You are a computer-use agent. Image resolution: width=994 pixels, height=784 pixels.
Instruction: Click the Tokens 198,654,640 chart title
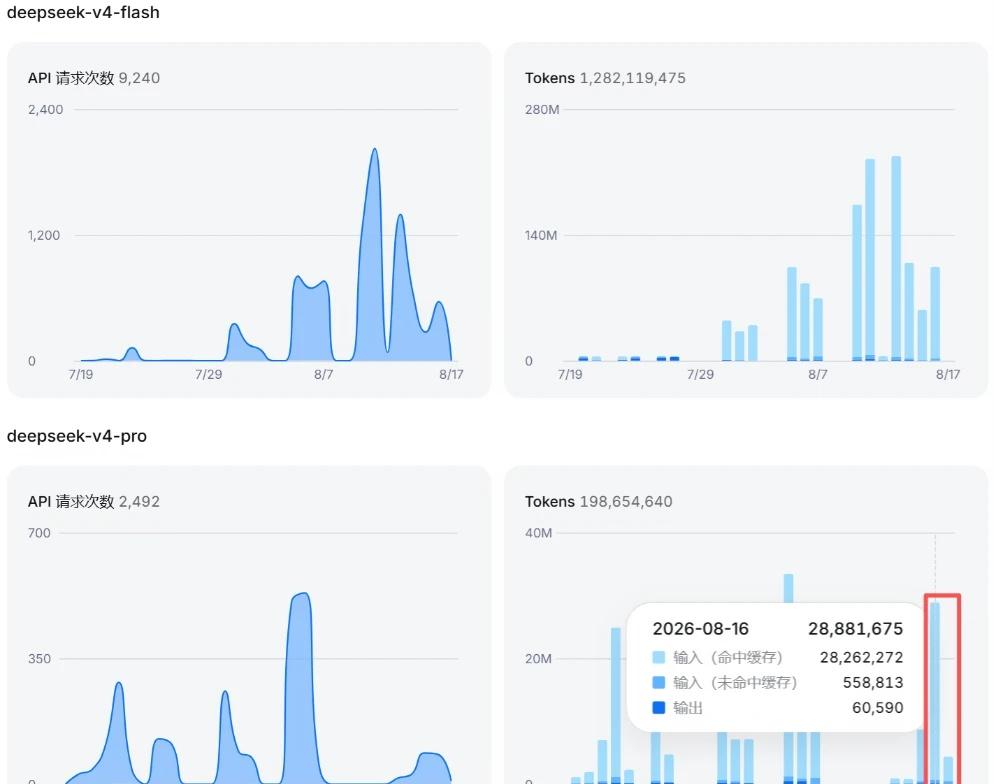pos(598,501)
